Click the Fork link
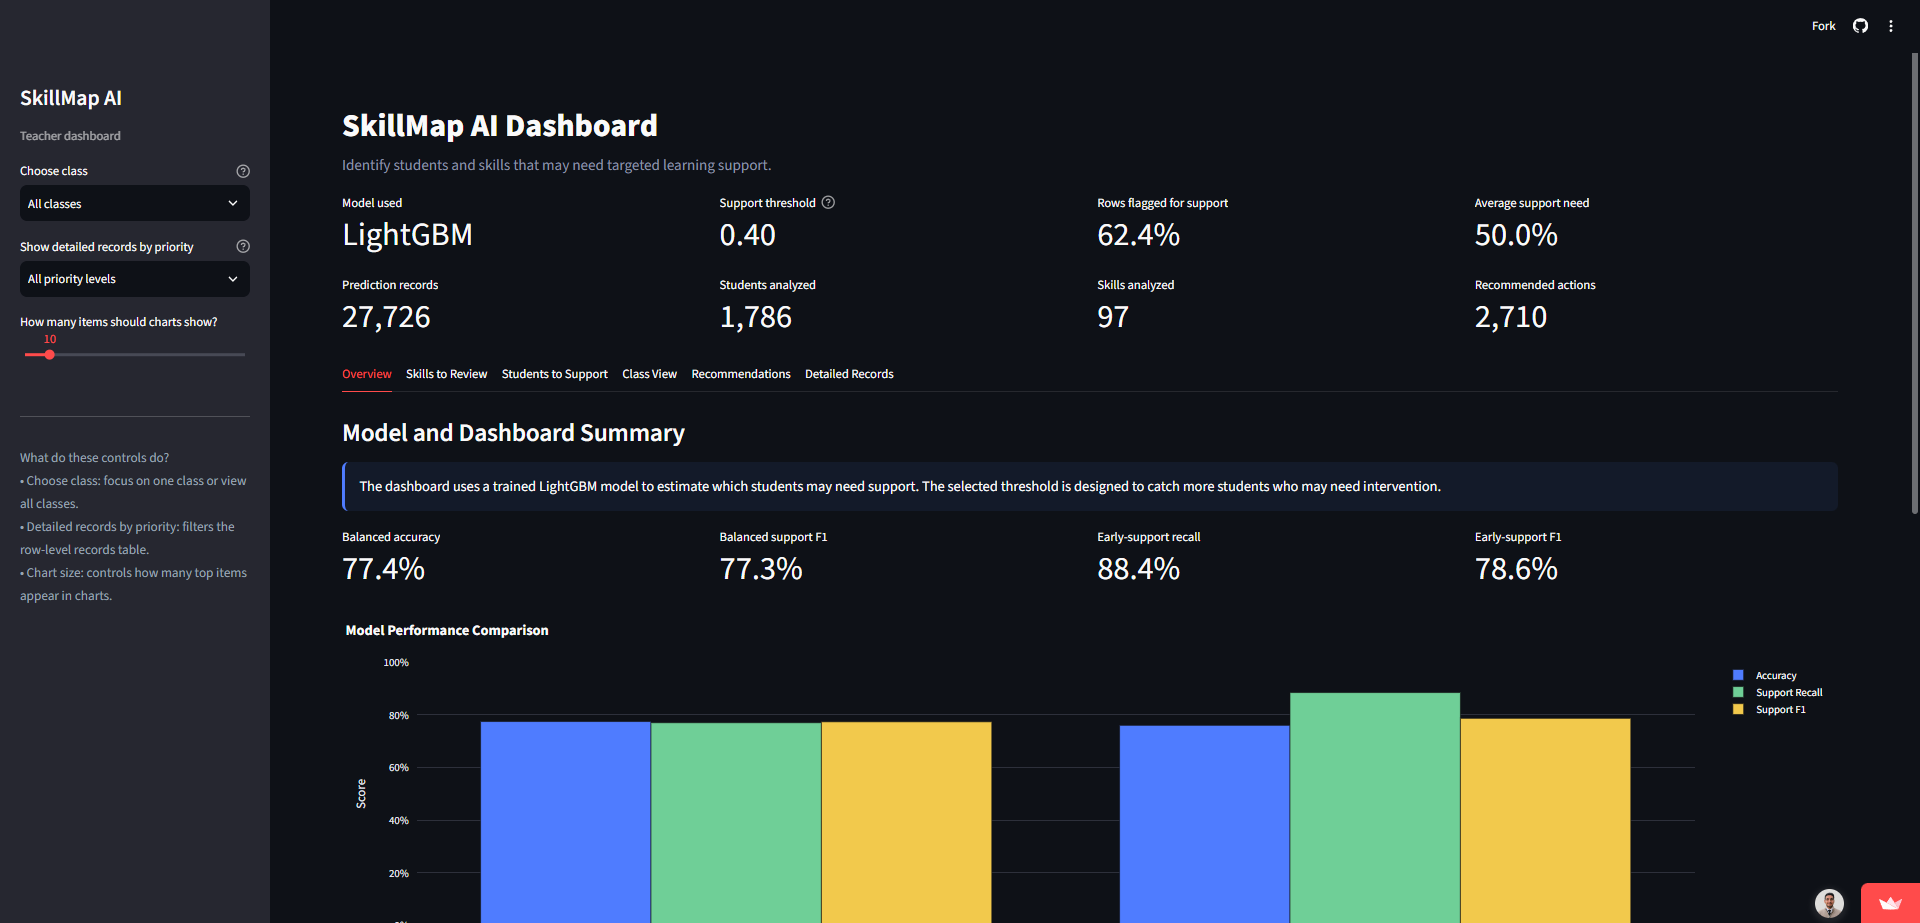This screenshot has height=923, width=1920. (x=1823, y=26)
